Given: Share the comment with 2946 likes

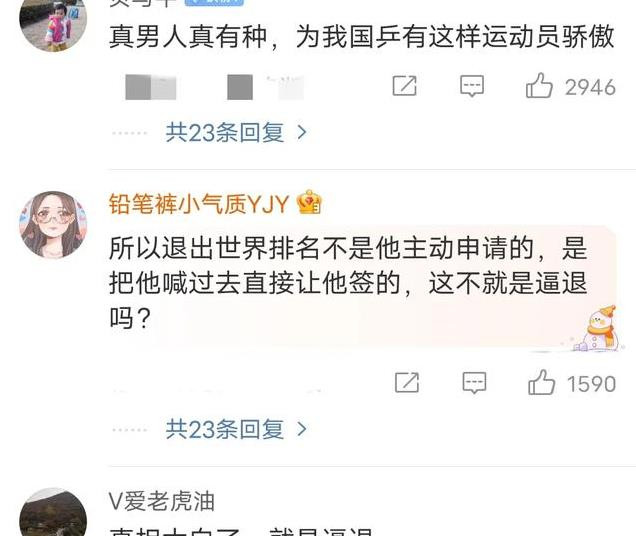Looking at the screenshot, I should coord(404,86).
